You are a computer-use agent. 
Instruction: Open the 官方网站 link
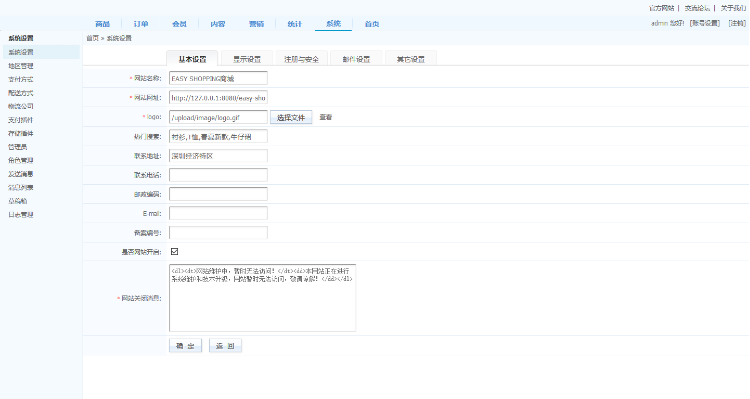[662, 8]
